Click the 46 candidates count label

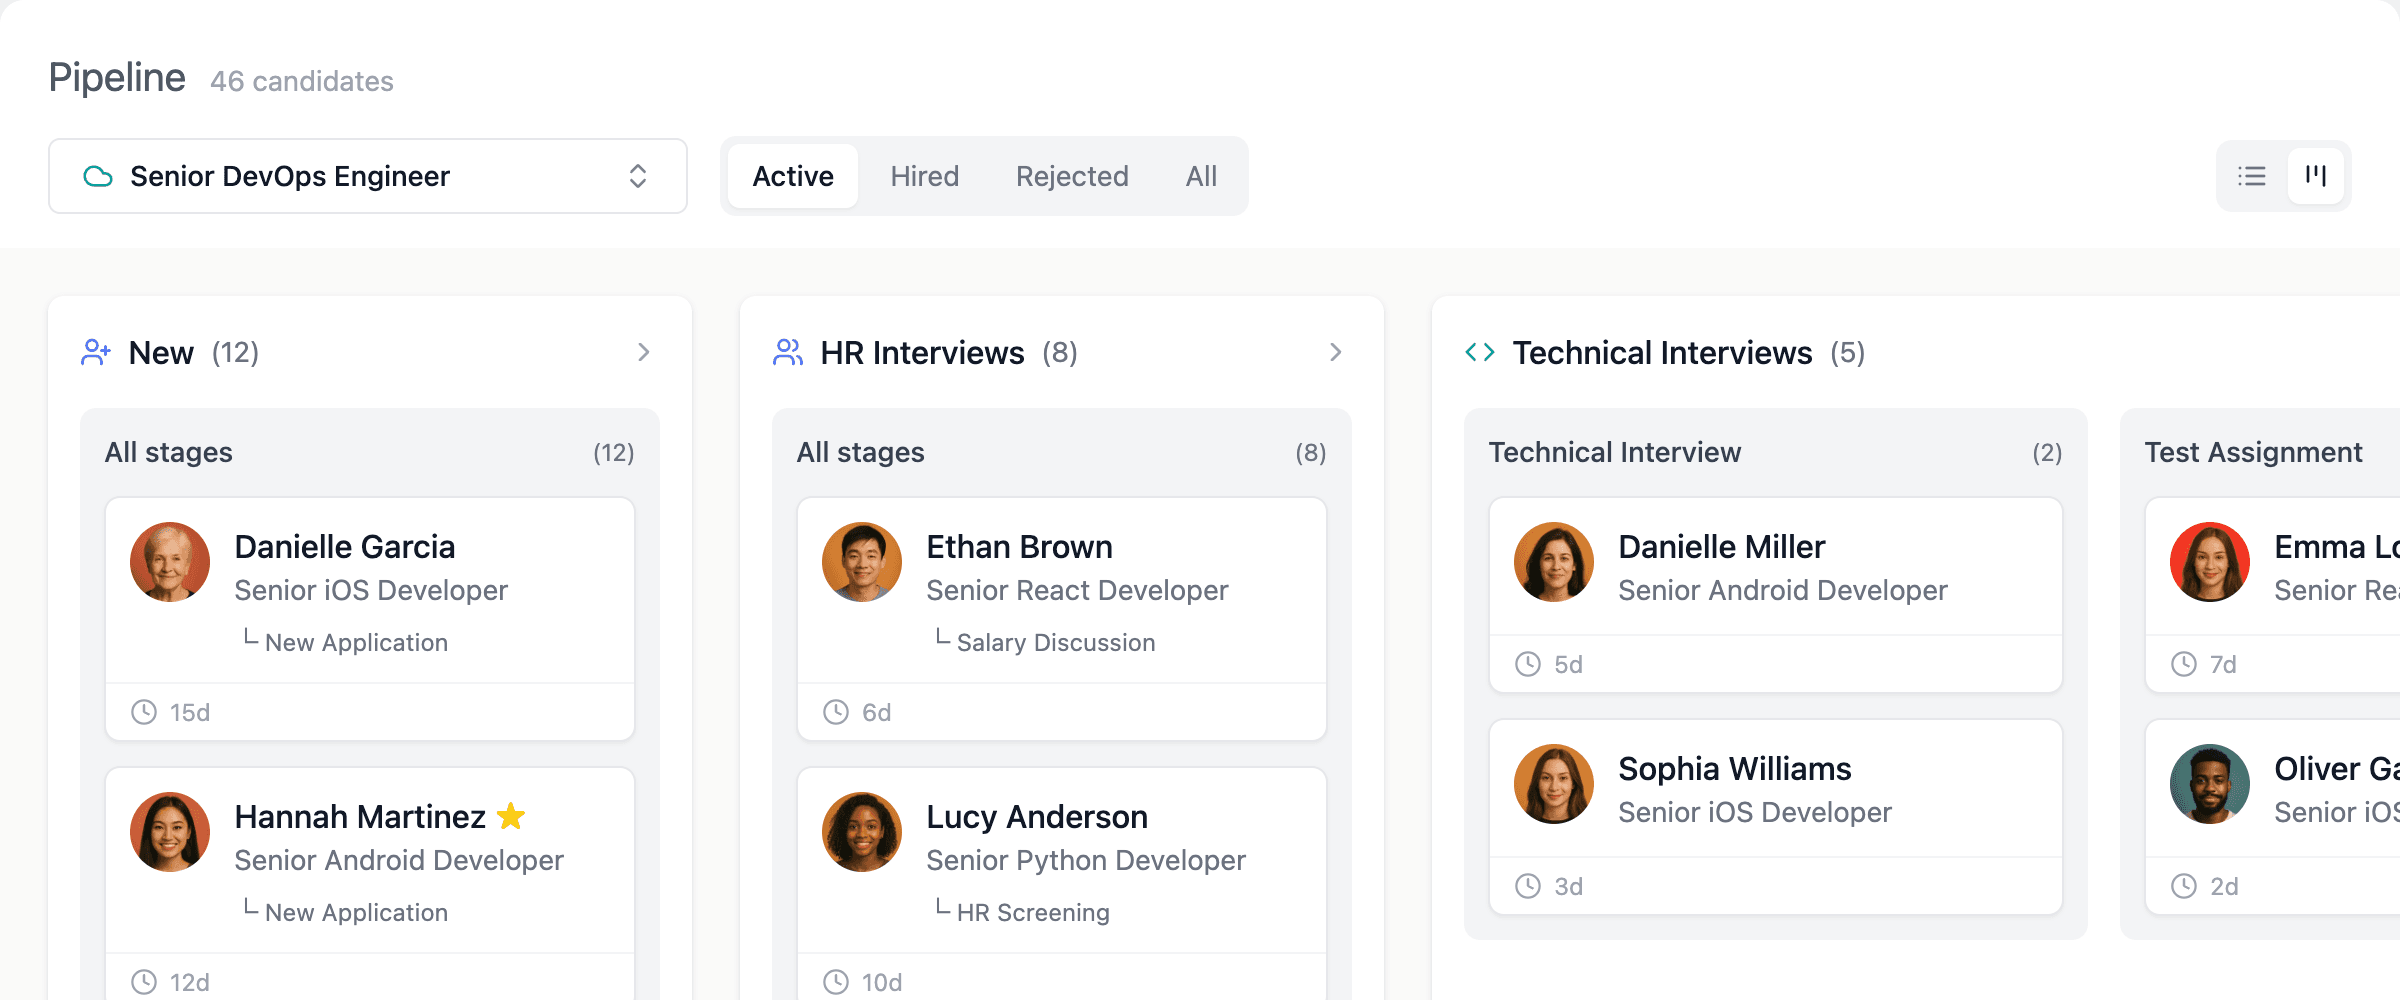pyautogui.click(x=300, y=82)
